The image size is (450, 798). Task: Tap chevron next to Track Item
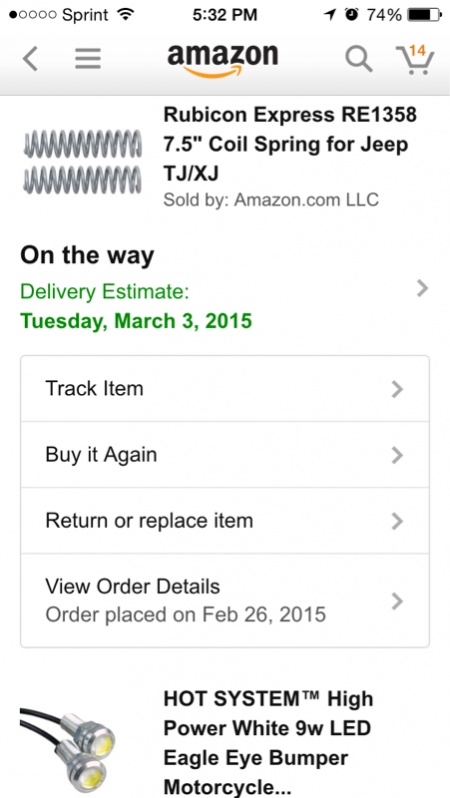click(x=397, y=389)
